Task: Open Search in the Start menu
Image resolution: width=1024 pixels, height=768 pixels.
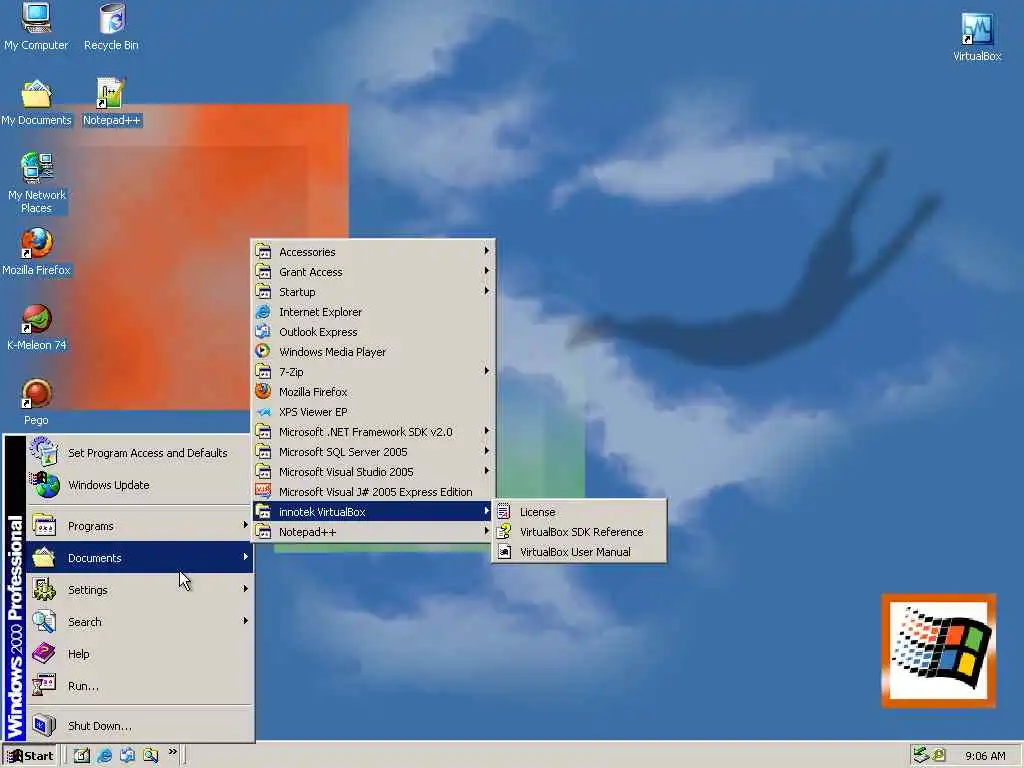Action: [x=140, y=622]
